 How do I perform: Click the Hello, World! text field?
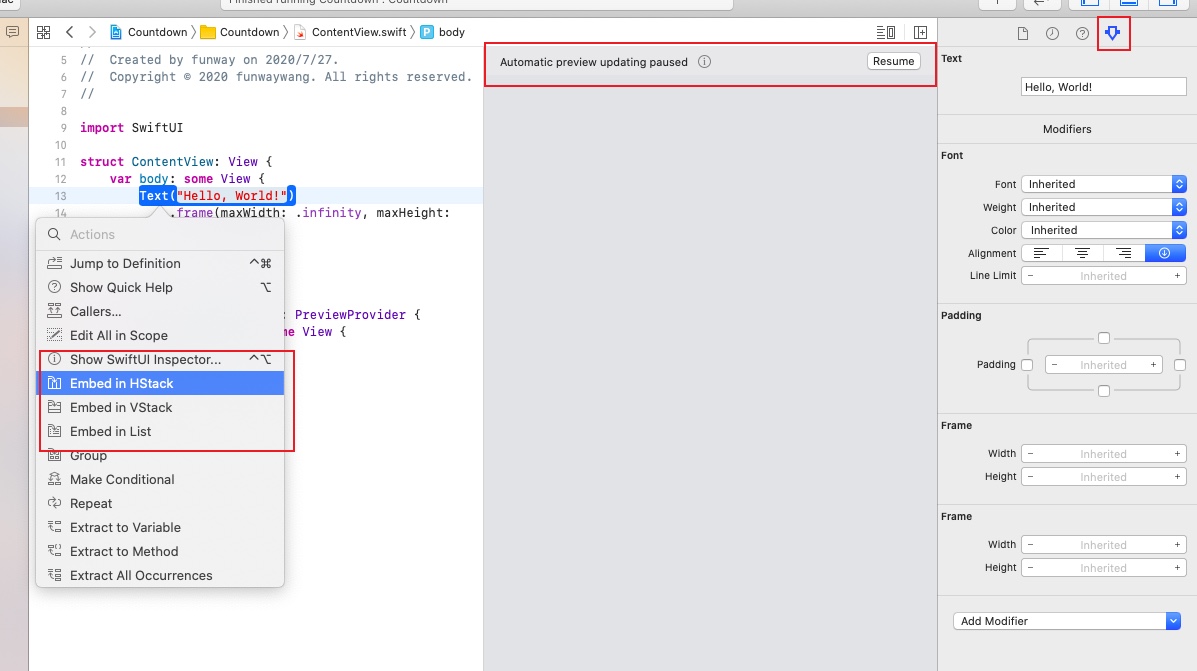click(1103, 87)
